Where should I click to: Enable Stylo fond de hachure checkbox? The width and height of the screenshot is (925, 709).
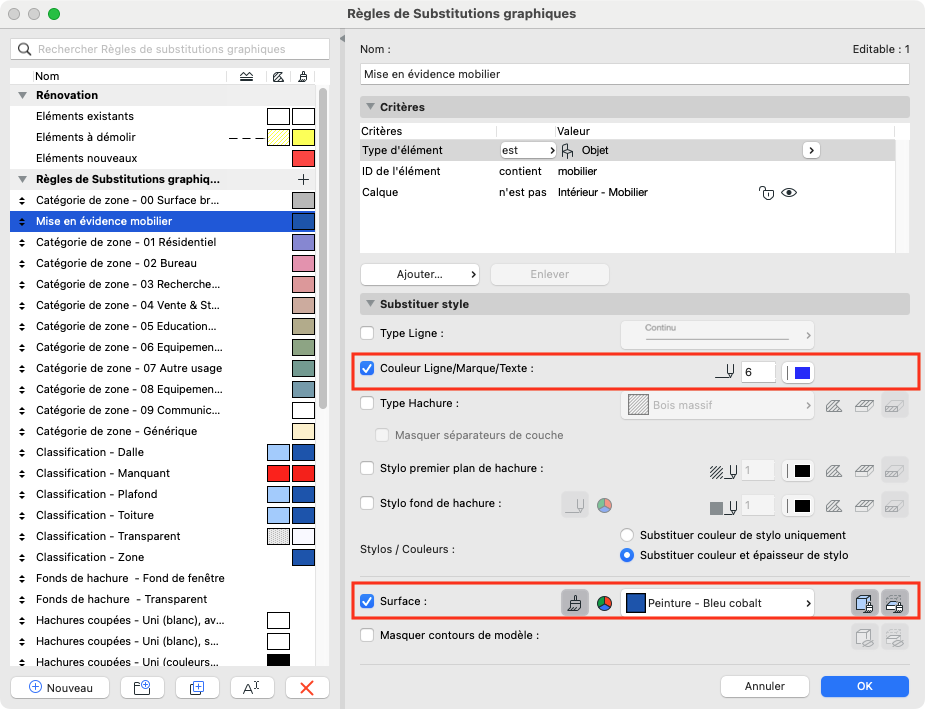click(x=367, y=503)
